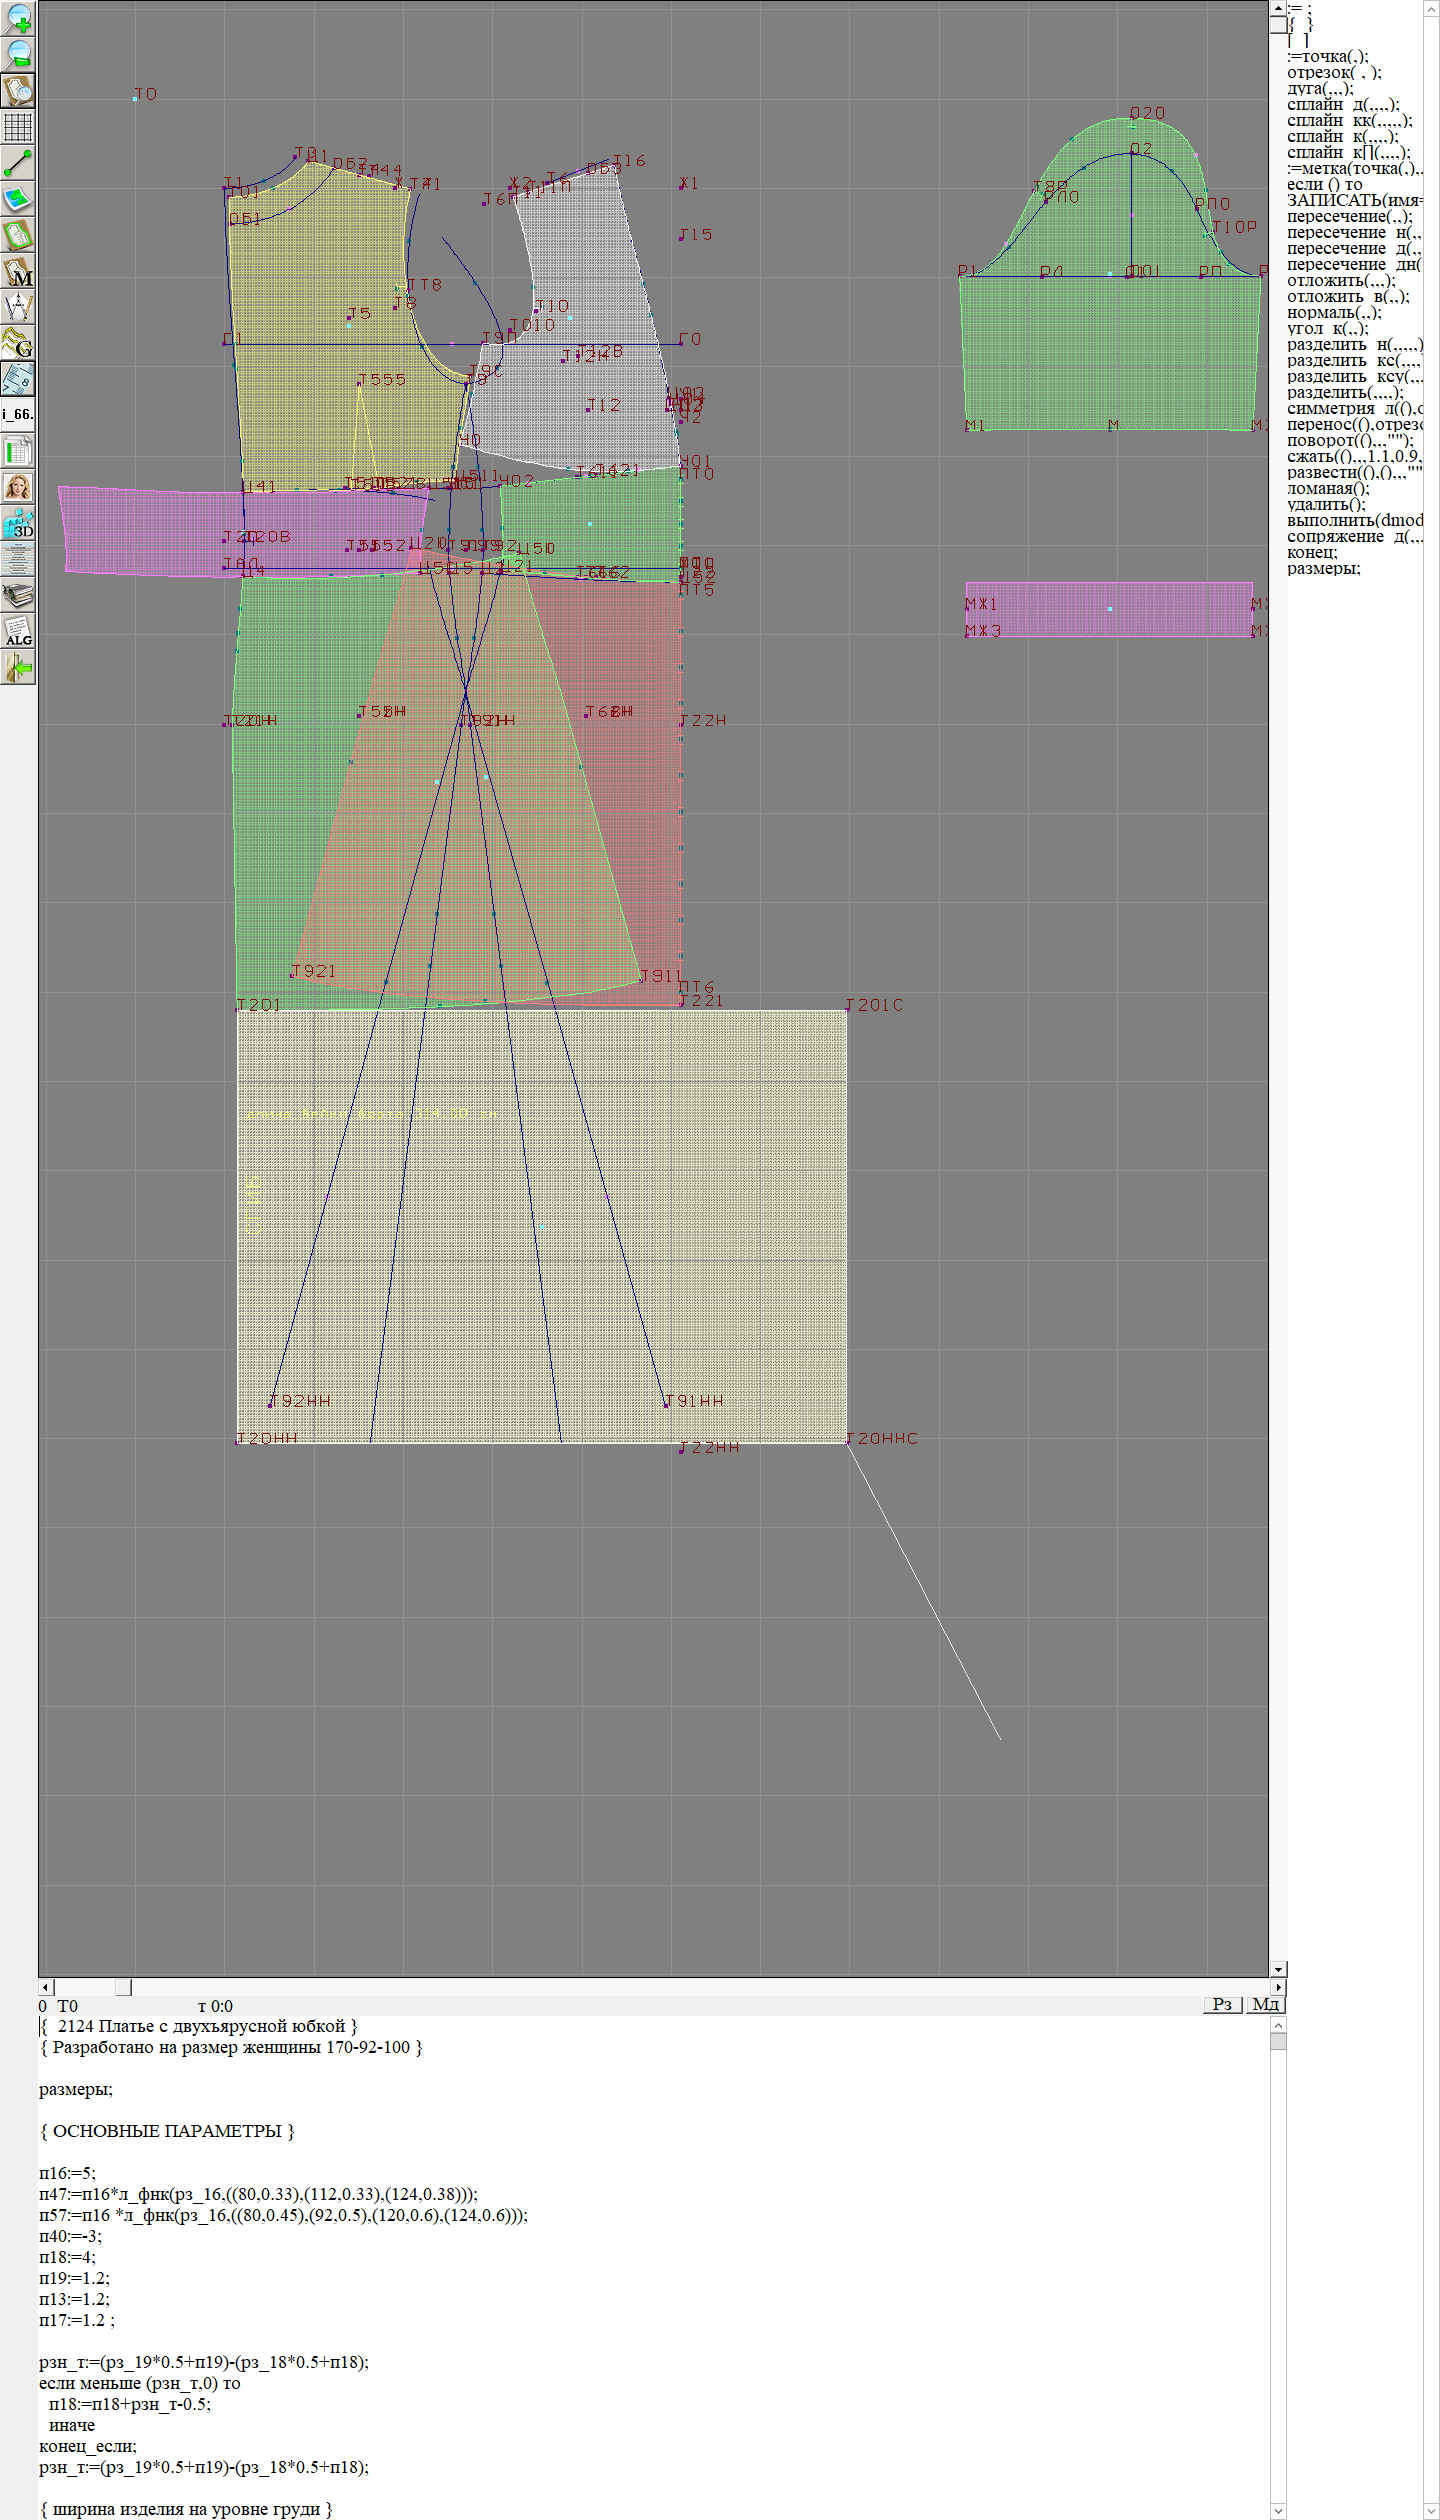Click the zoom in magnifier icon

pos(18,18)
